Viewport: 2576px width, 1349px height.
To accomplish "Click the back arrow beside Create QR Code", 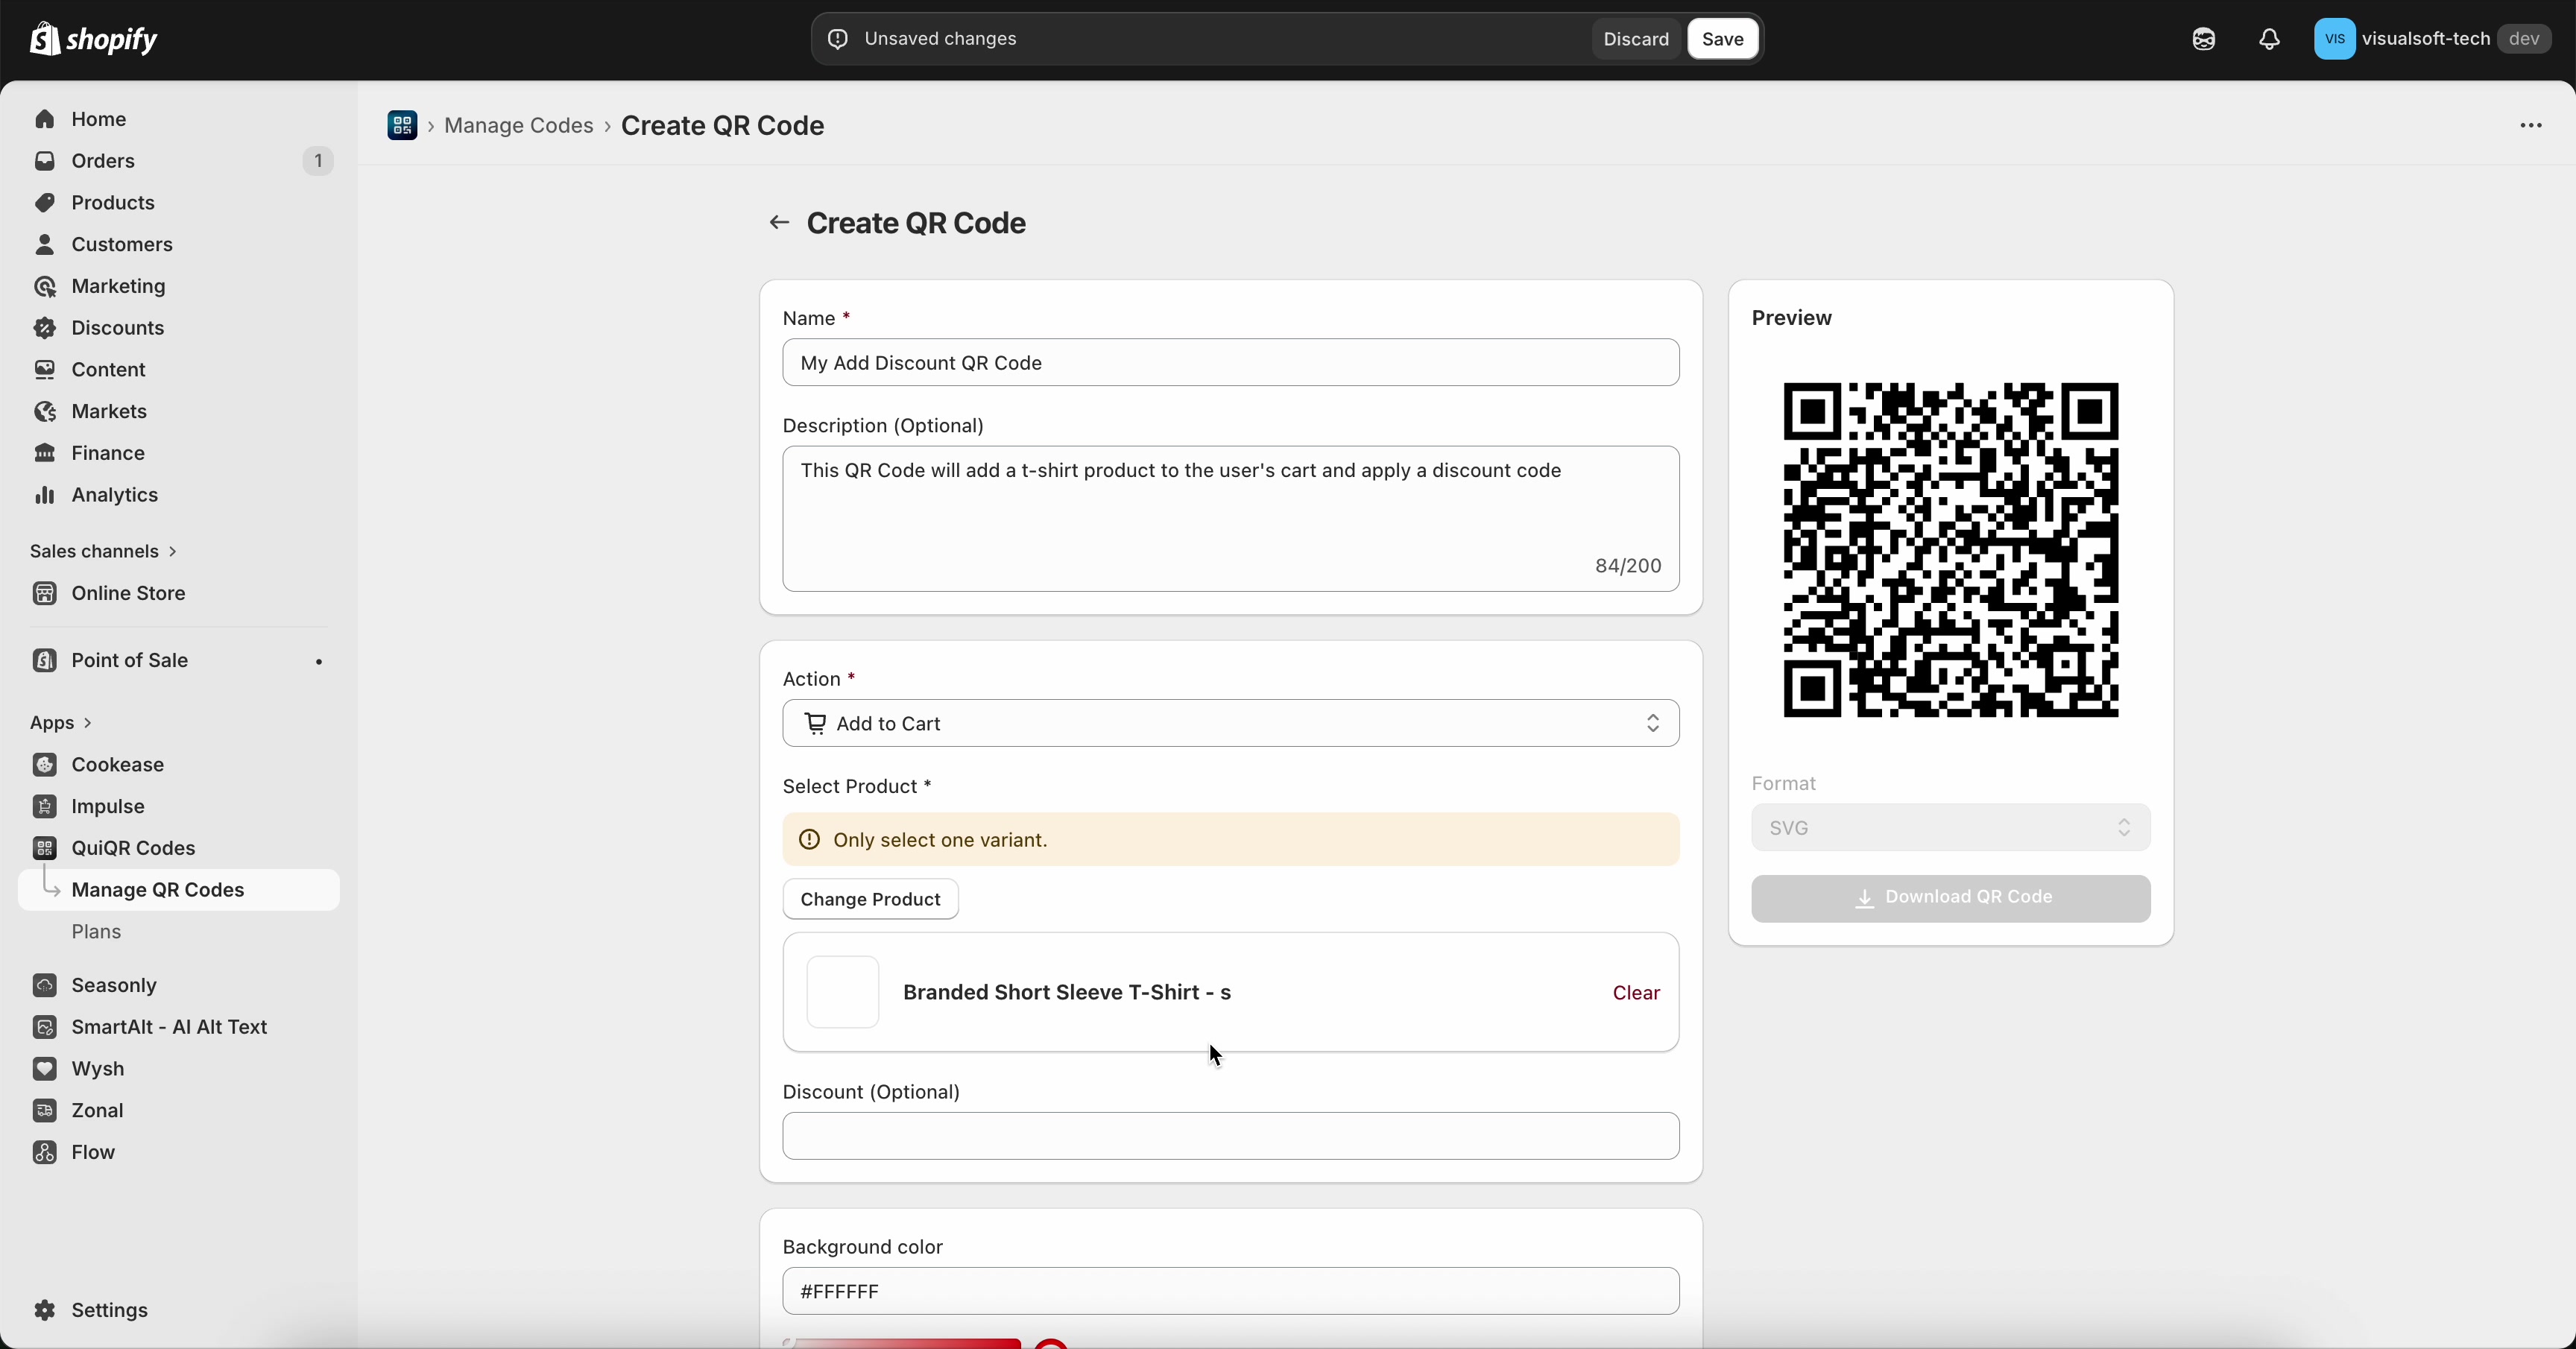I will 779,222.
